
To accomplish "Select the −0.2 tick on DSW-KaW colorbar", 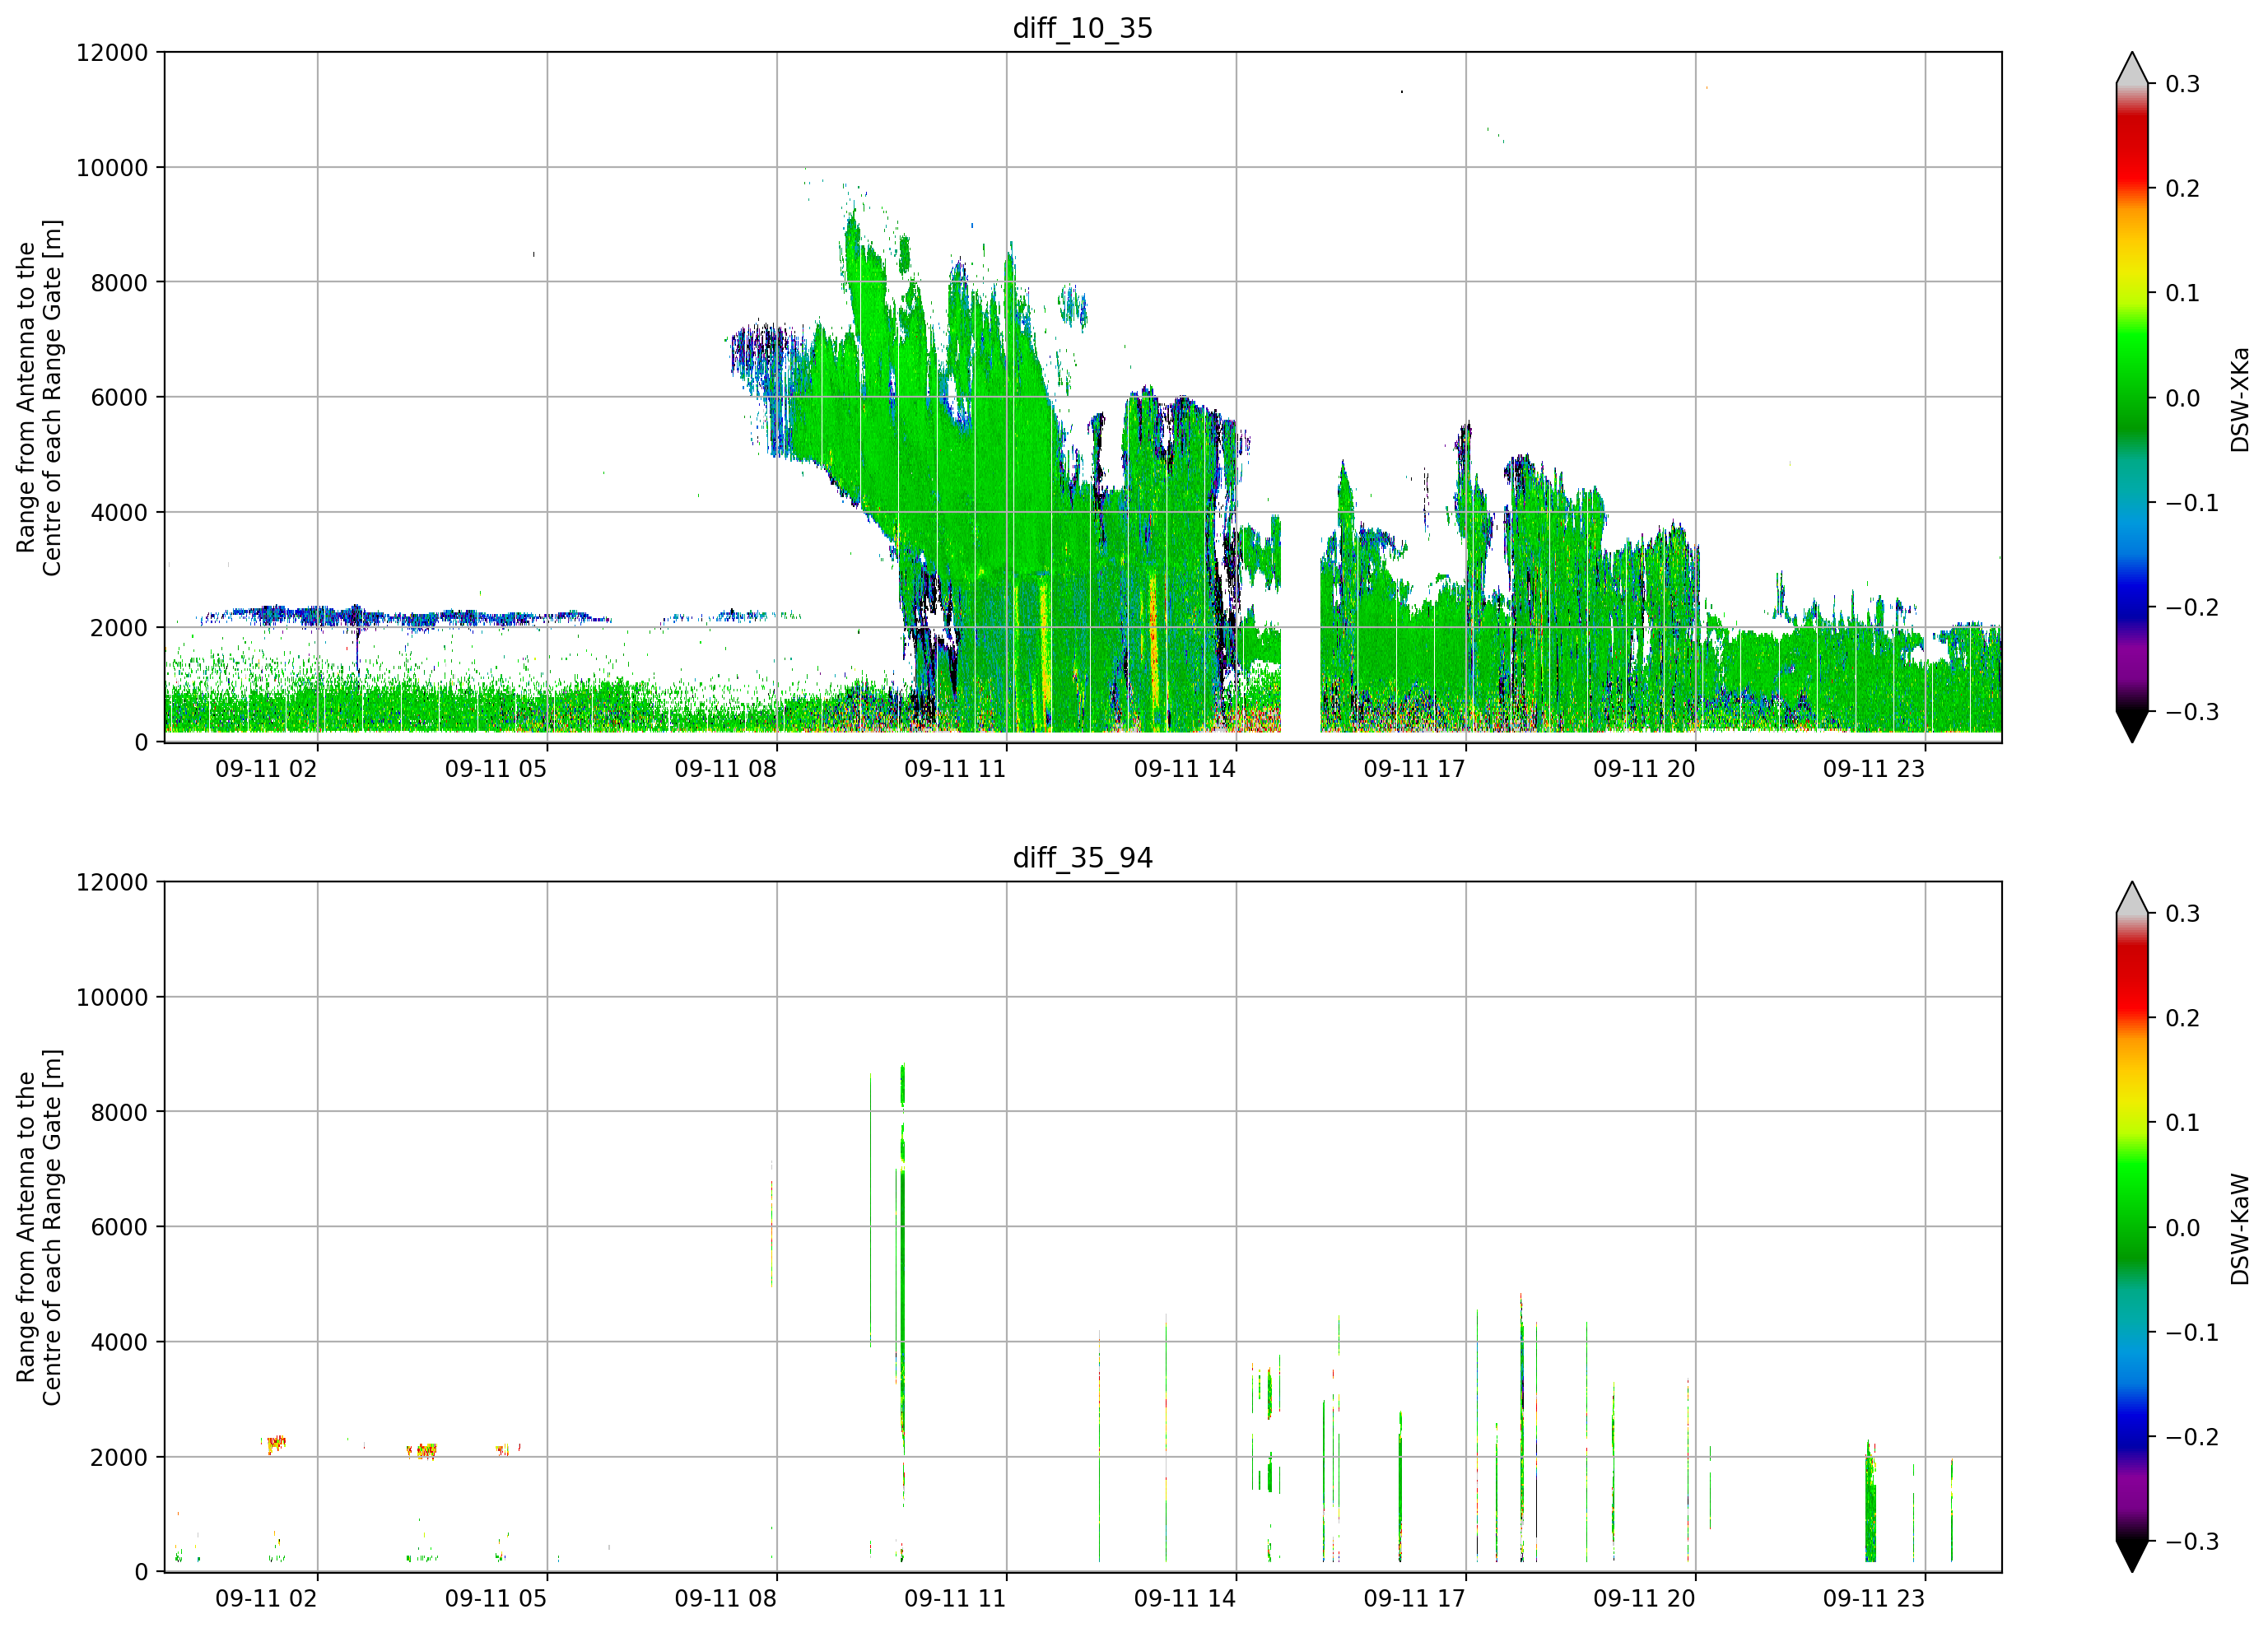I will coord(2192,1437).
